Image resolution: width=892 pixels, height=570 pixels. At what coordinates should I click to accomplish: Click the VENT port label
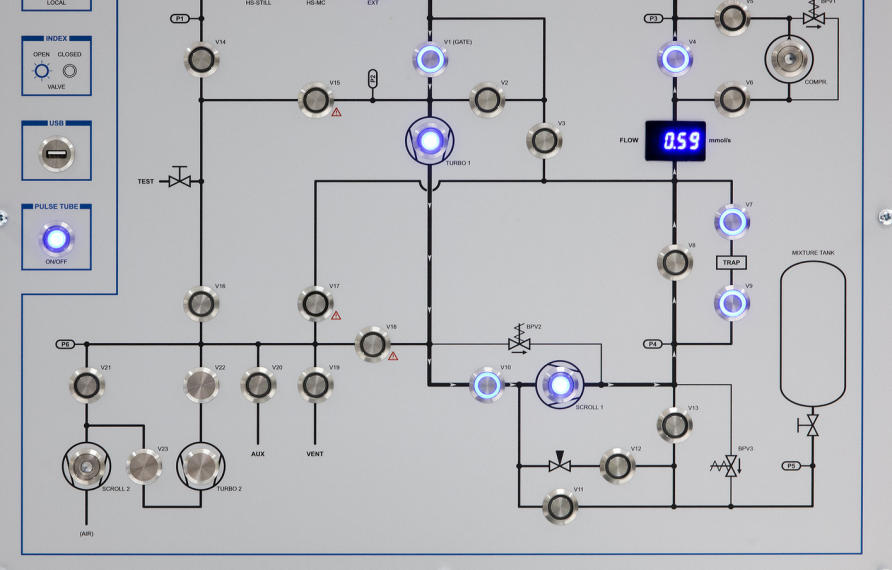coord(315,454)
